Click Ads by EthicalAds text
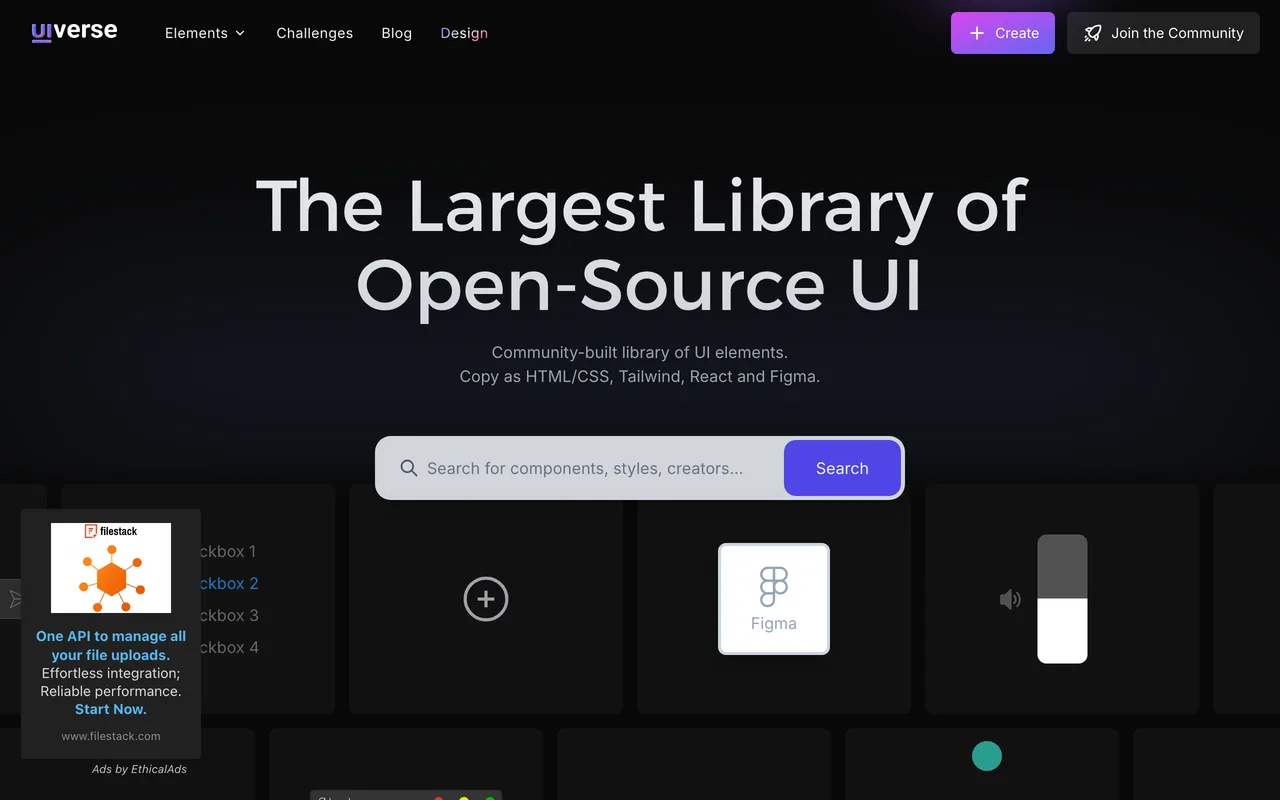Screen dimensions: 1280x800 pos(139,769)
